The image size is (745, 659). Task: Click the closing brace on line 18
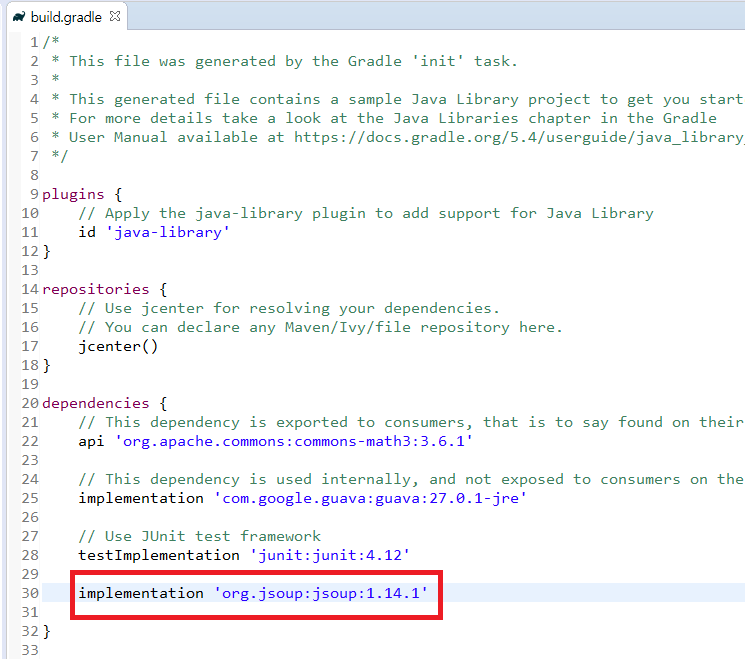pos(47,365)
